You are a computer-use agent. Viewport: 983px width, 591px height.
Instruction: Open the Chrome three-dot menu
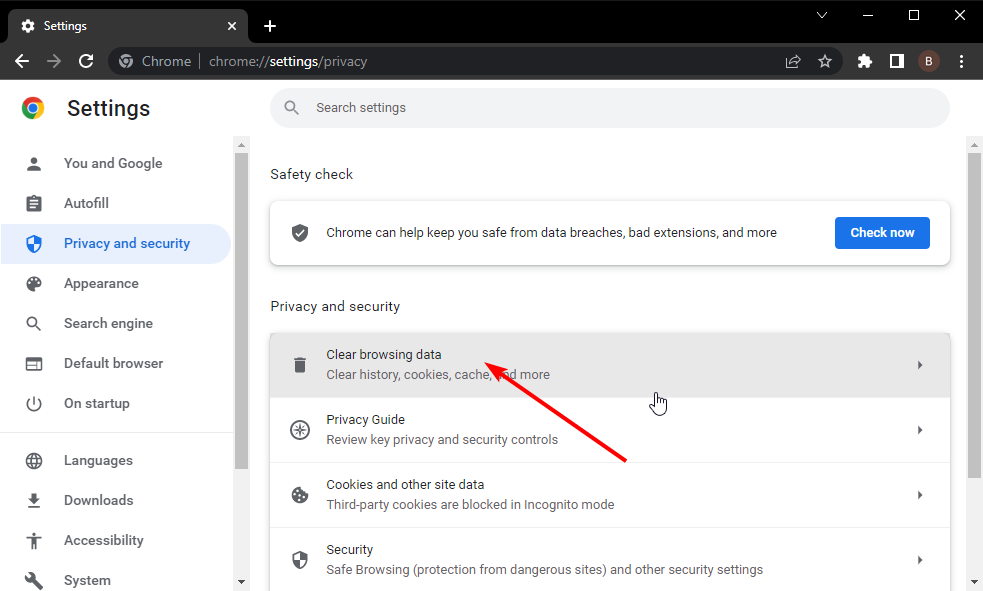pyautogui.click(x=961, y=61)
